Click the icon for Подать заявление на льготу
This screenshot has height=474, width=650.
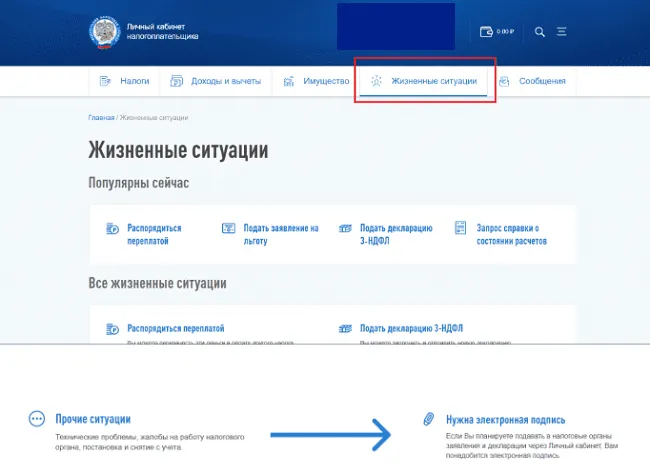[x=228, y=228]
